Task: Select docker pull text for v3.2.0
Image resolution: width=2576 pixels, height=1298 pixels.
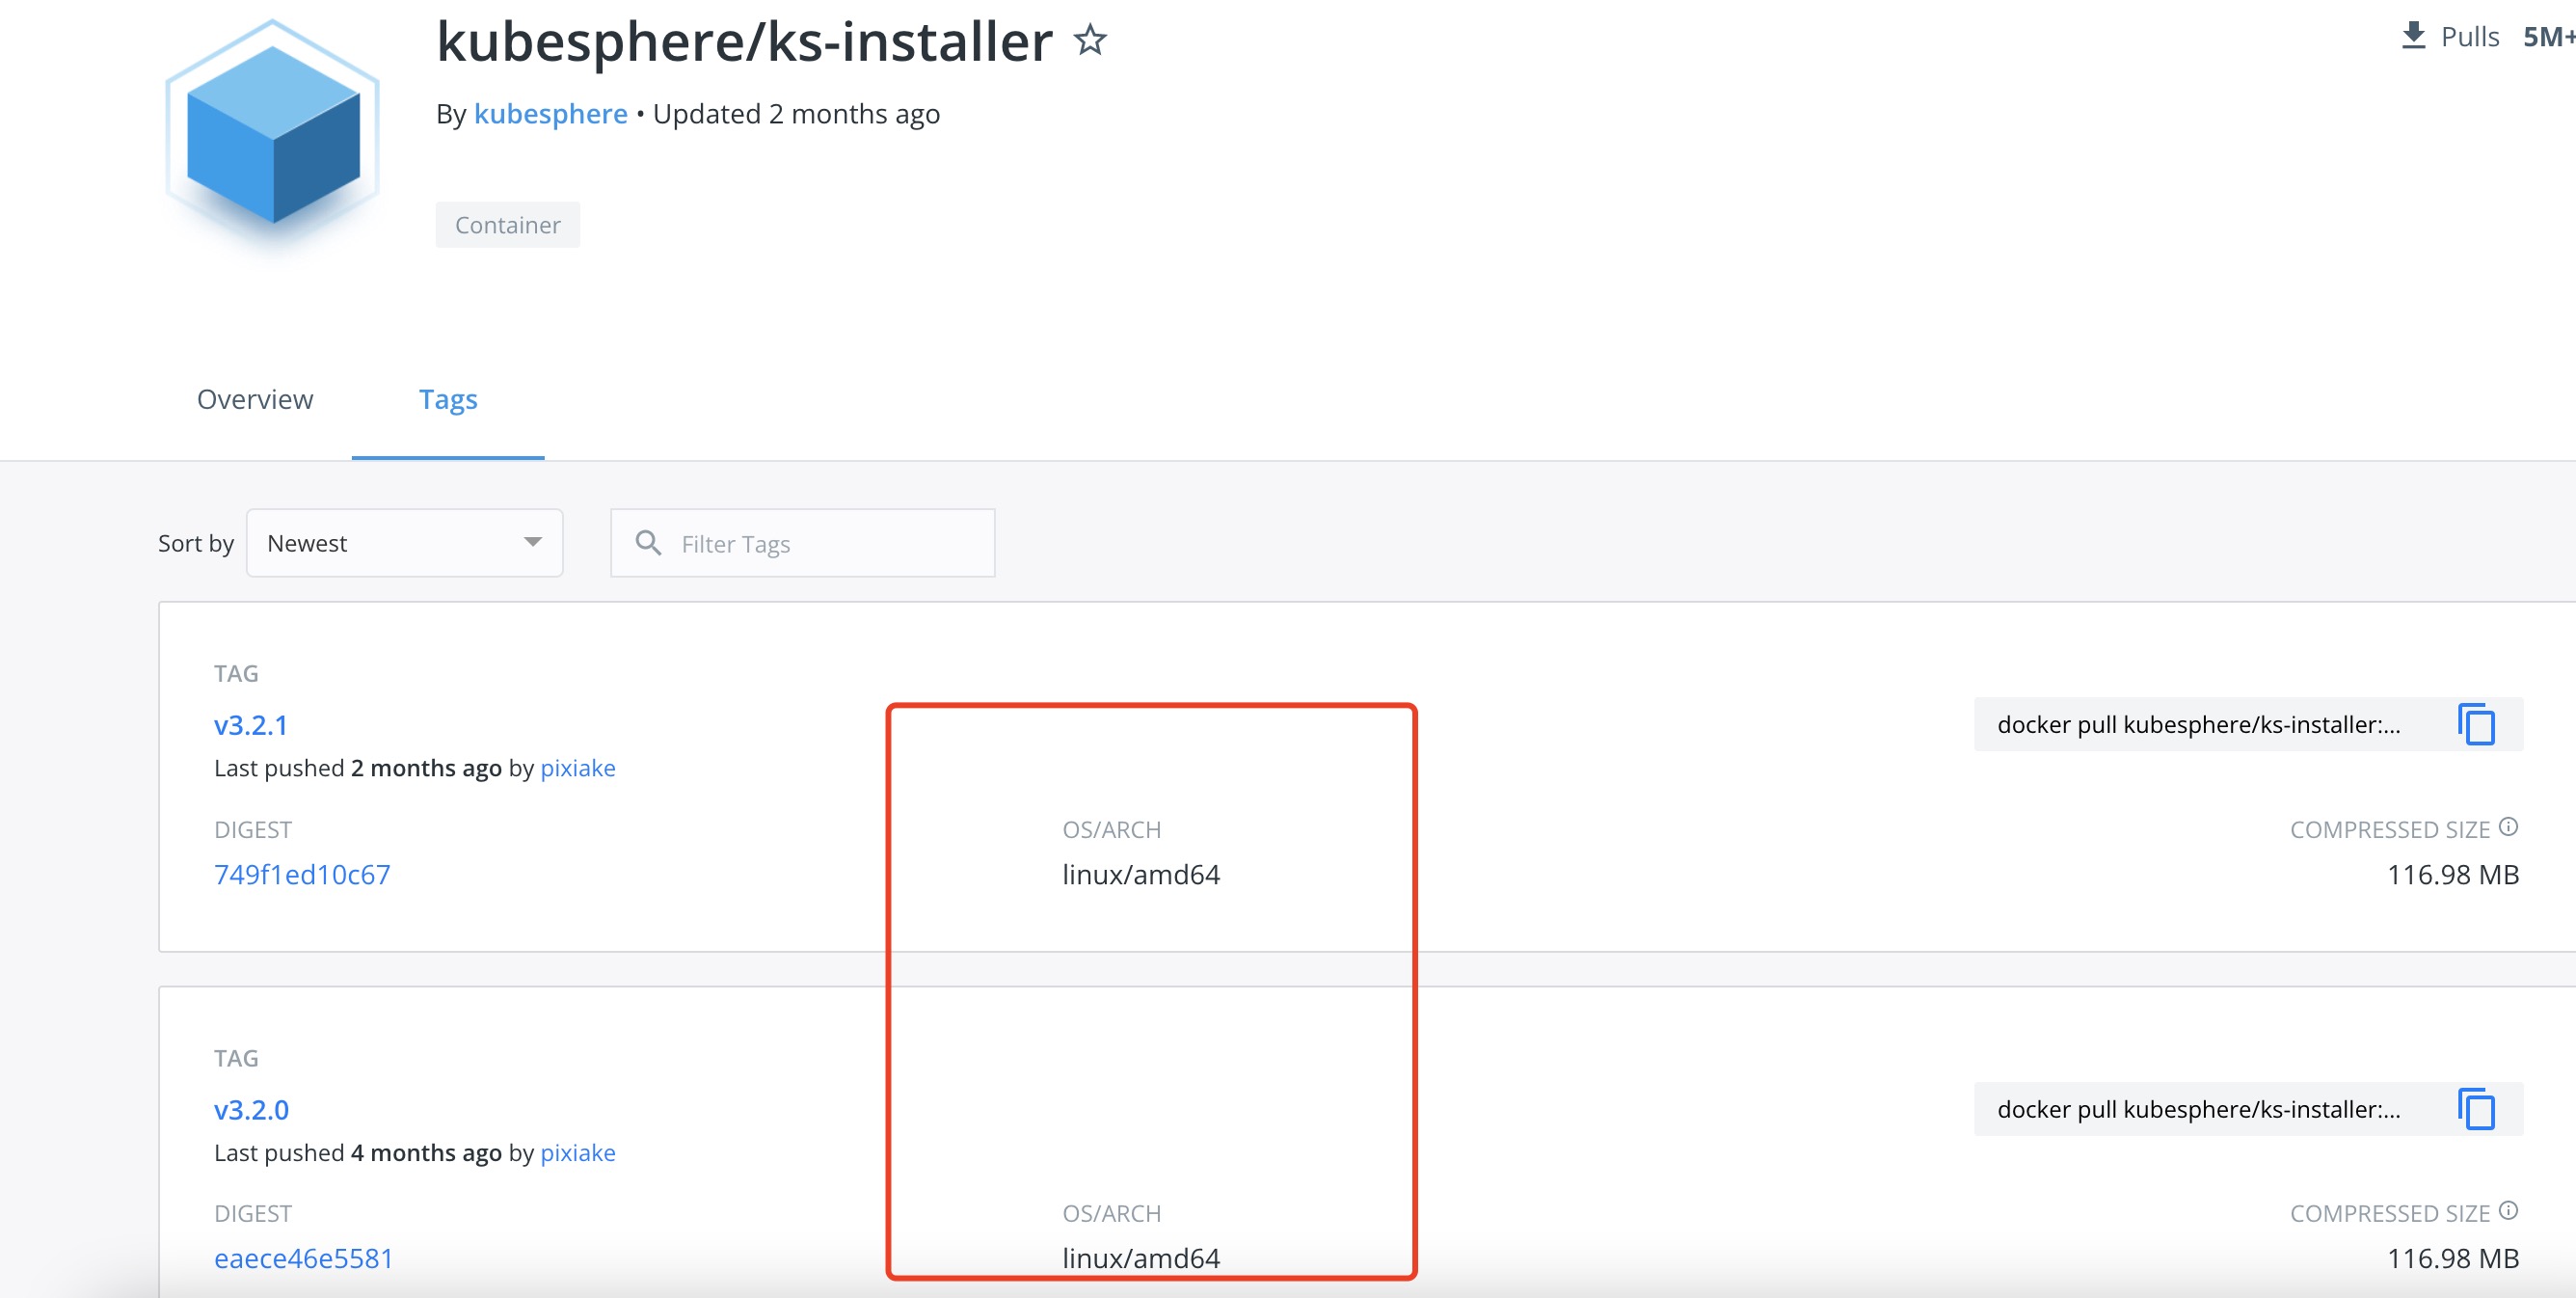Action: tap(2198, 1108)
